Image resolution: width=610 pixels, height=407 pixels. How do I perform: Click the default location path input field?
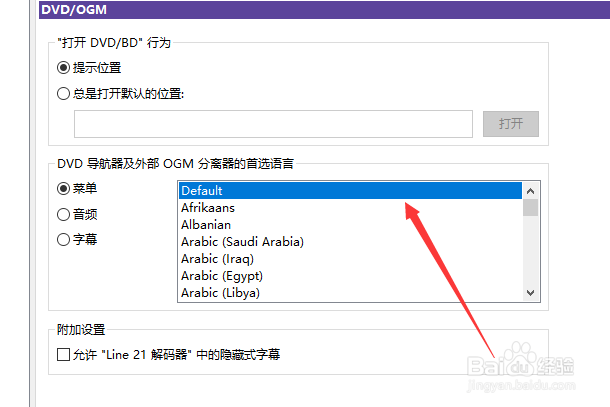point(273,124)
